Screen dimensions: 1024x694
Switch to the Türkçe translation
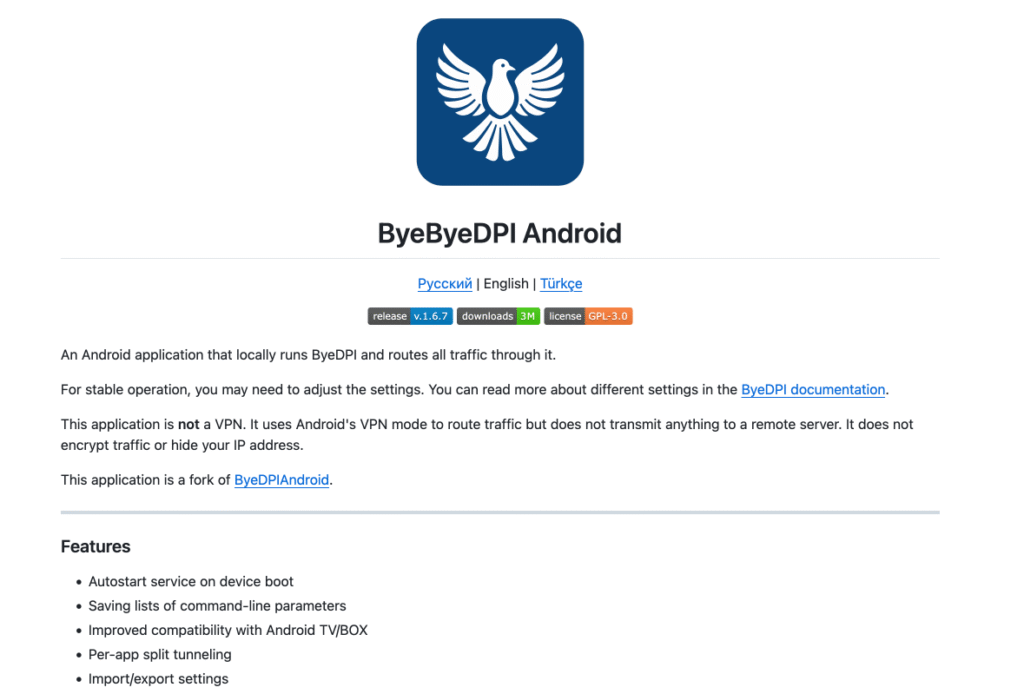pos(561,283)
